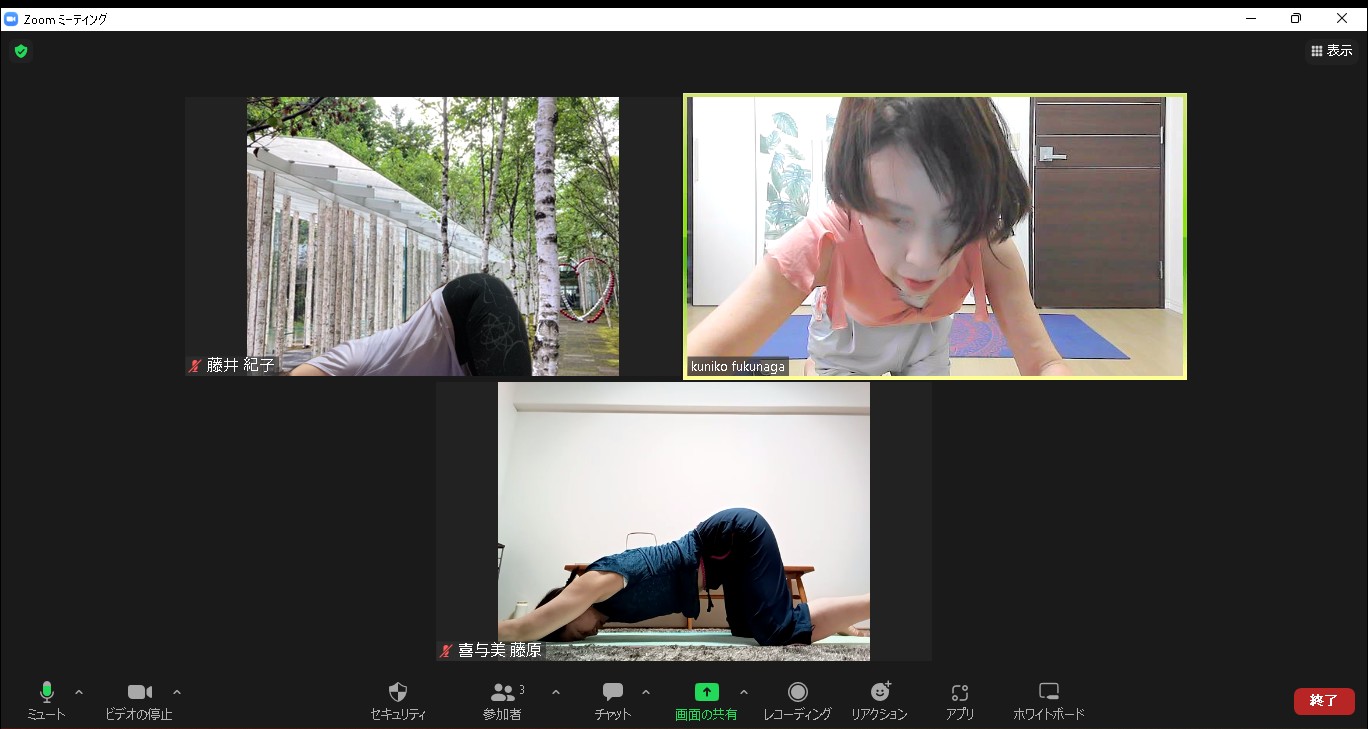Click the Zoom app icon in title bar
Viewport: 1368px width, 729px height.
pyautogui.click(x=11, y=19)
